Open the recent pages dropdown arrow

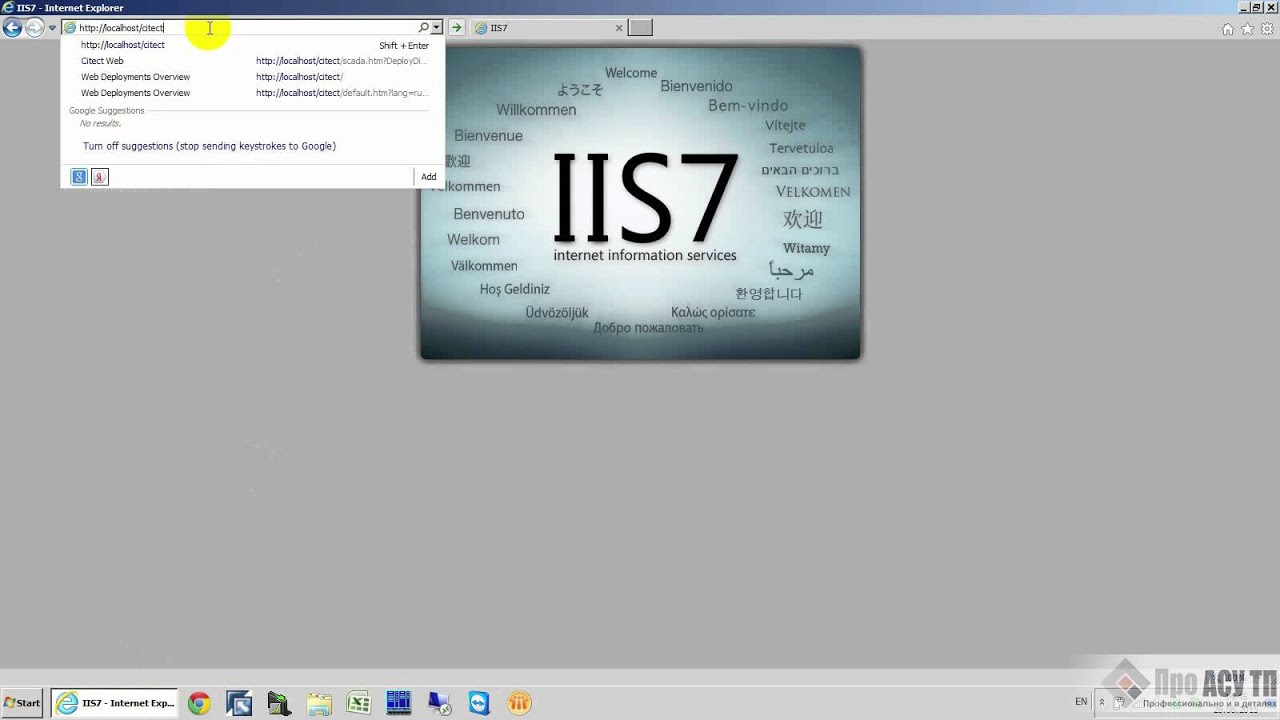(52, 28)
